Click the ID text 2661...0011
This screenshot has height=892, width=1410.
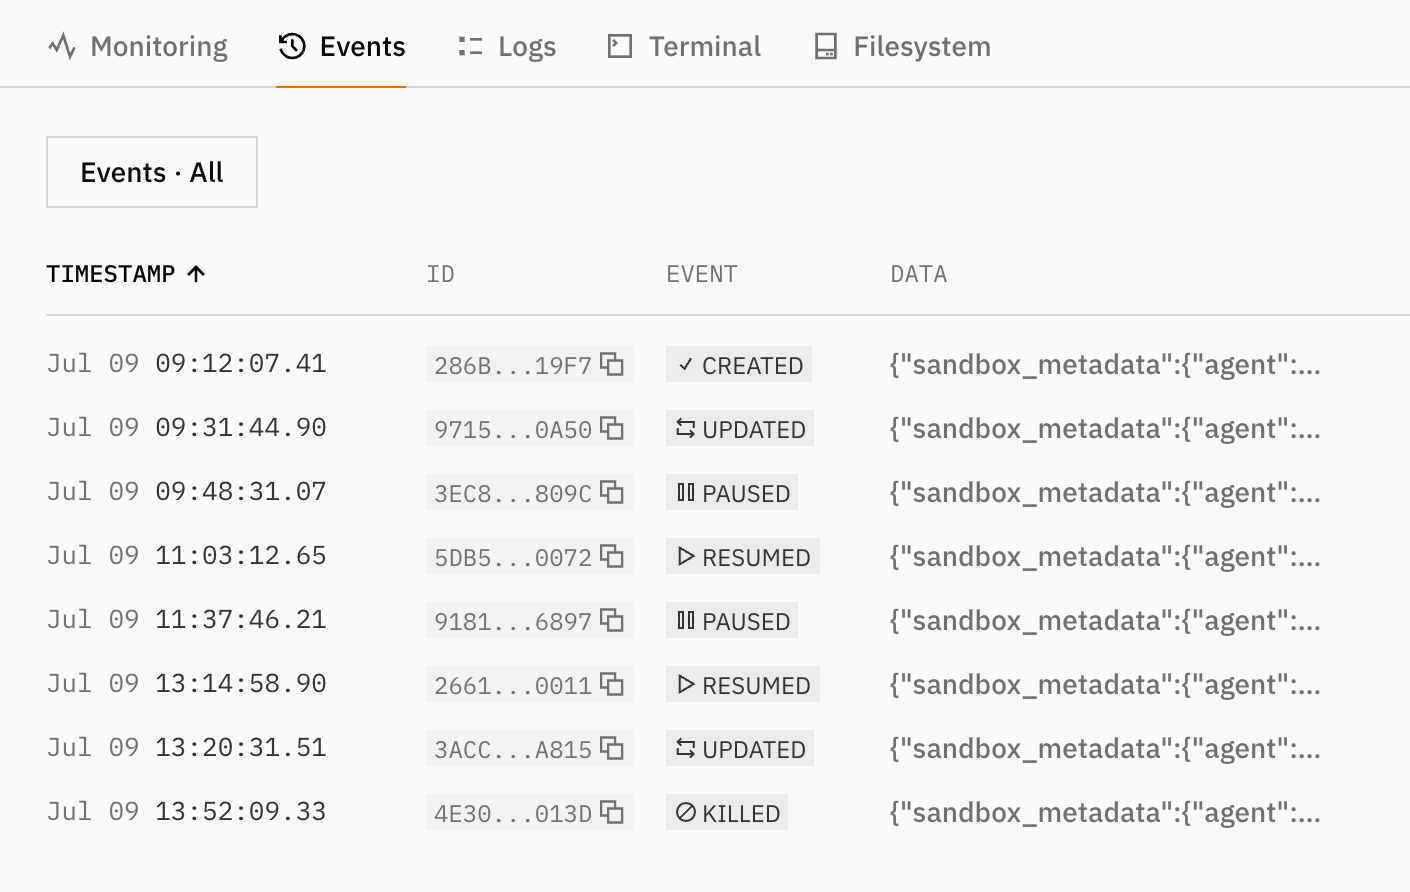(513, 685)
